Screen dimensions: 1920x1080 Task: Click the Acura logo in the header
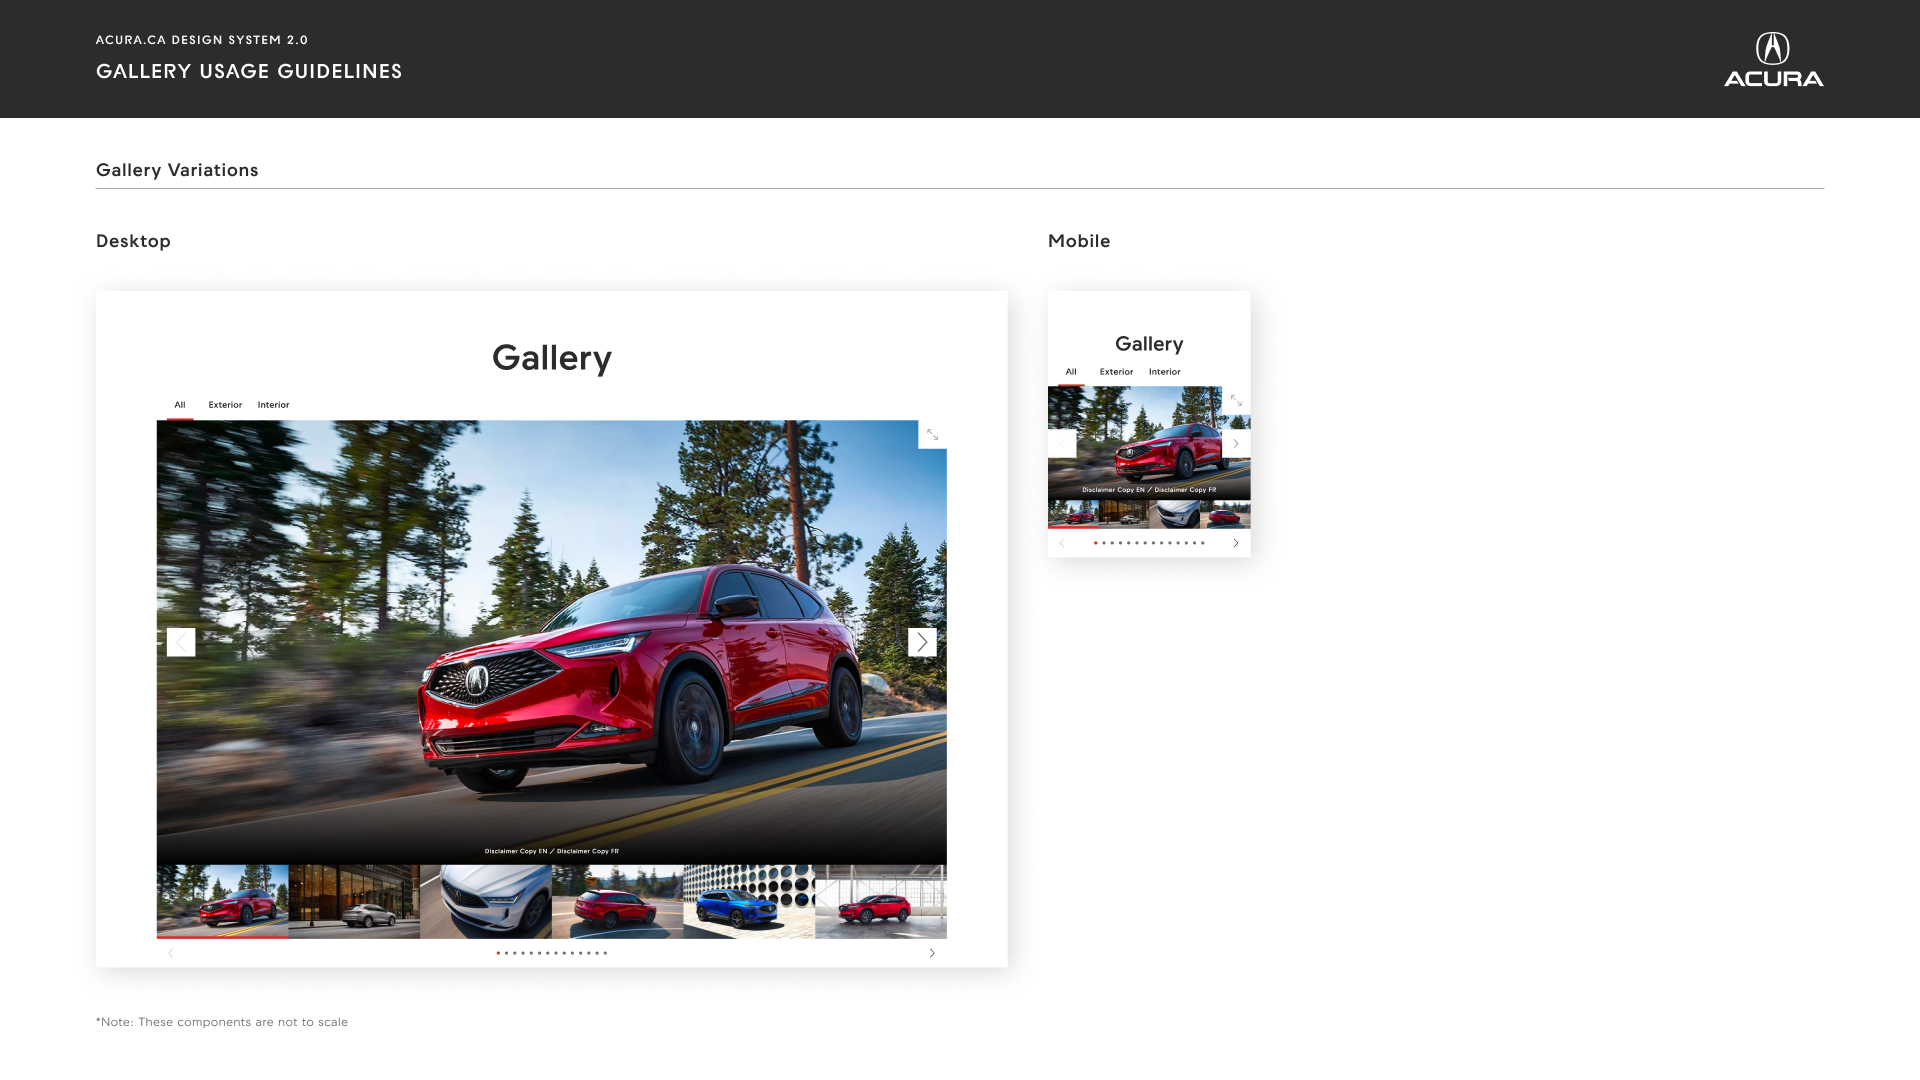[1773, 59]
